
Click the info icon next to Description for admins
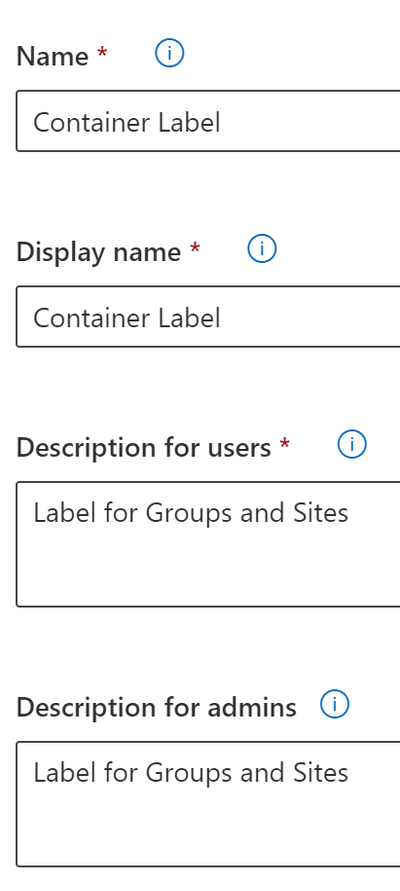click(335, 705)
